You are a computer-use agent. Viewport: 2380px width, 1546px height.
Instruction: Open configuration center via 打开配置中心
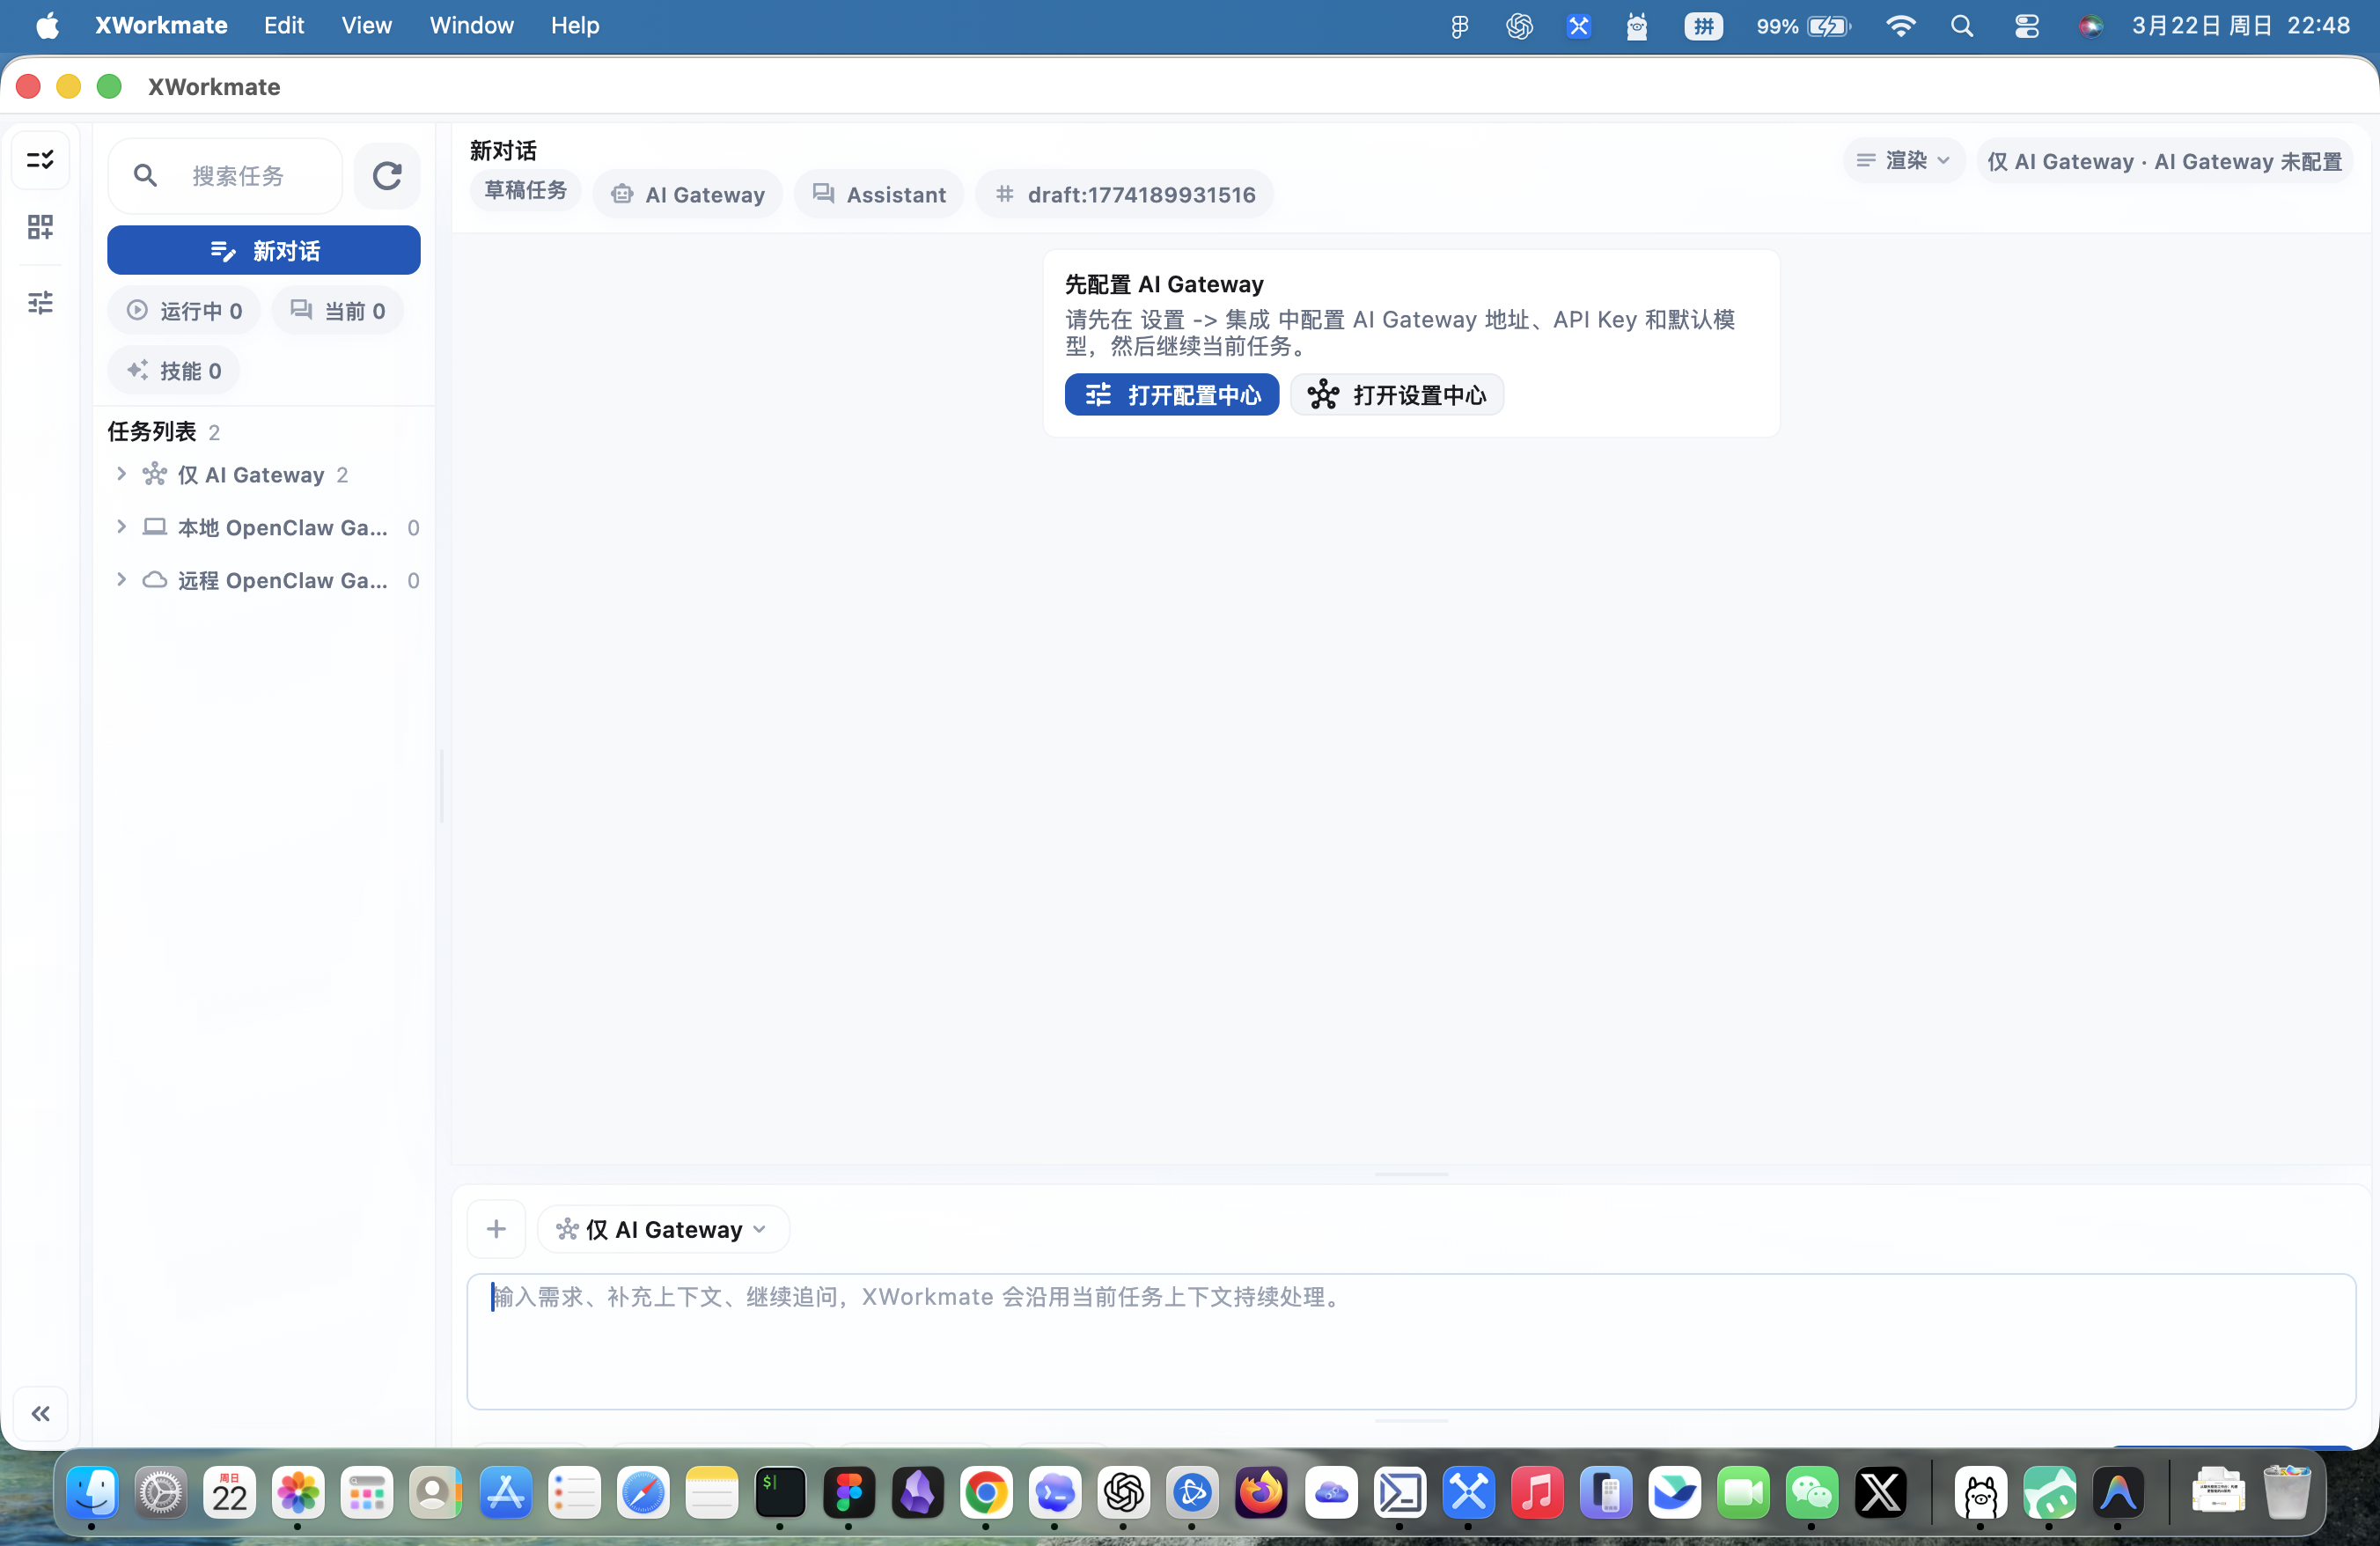(1172, 395)
